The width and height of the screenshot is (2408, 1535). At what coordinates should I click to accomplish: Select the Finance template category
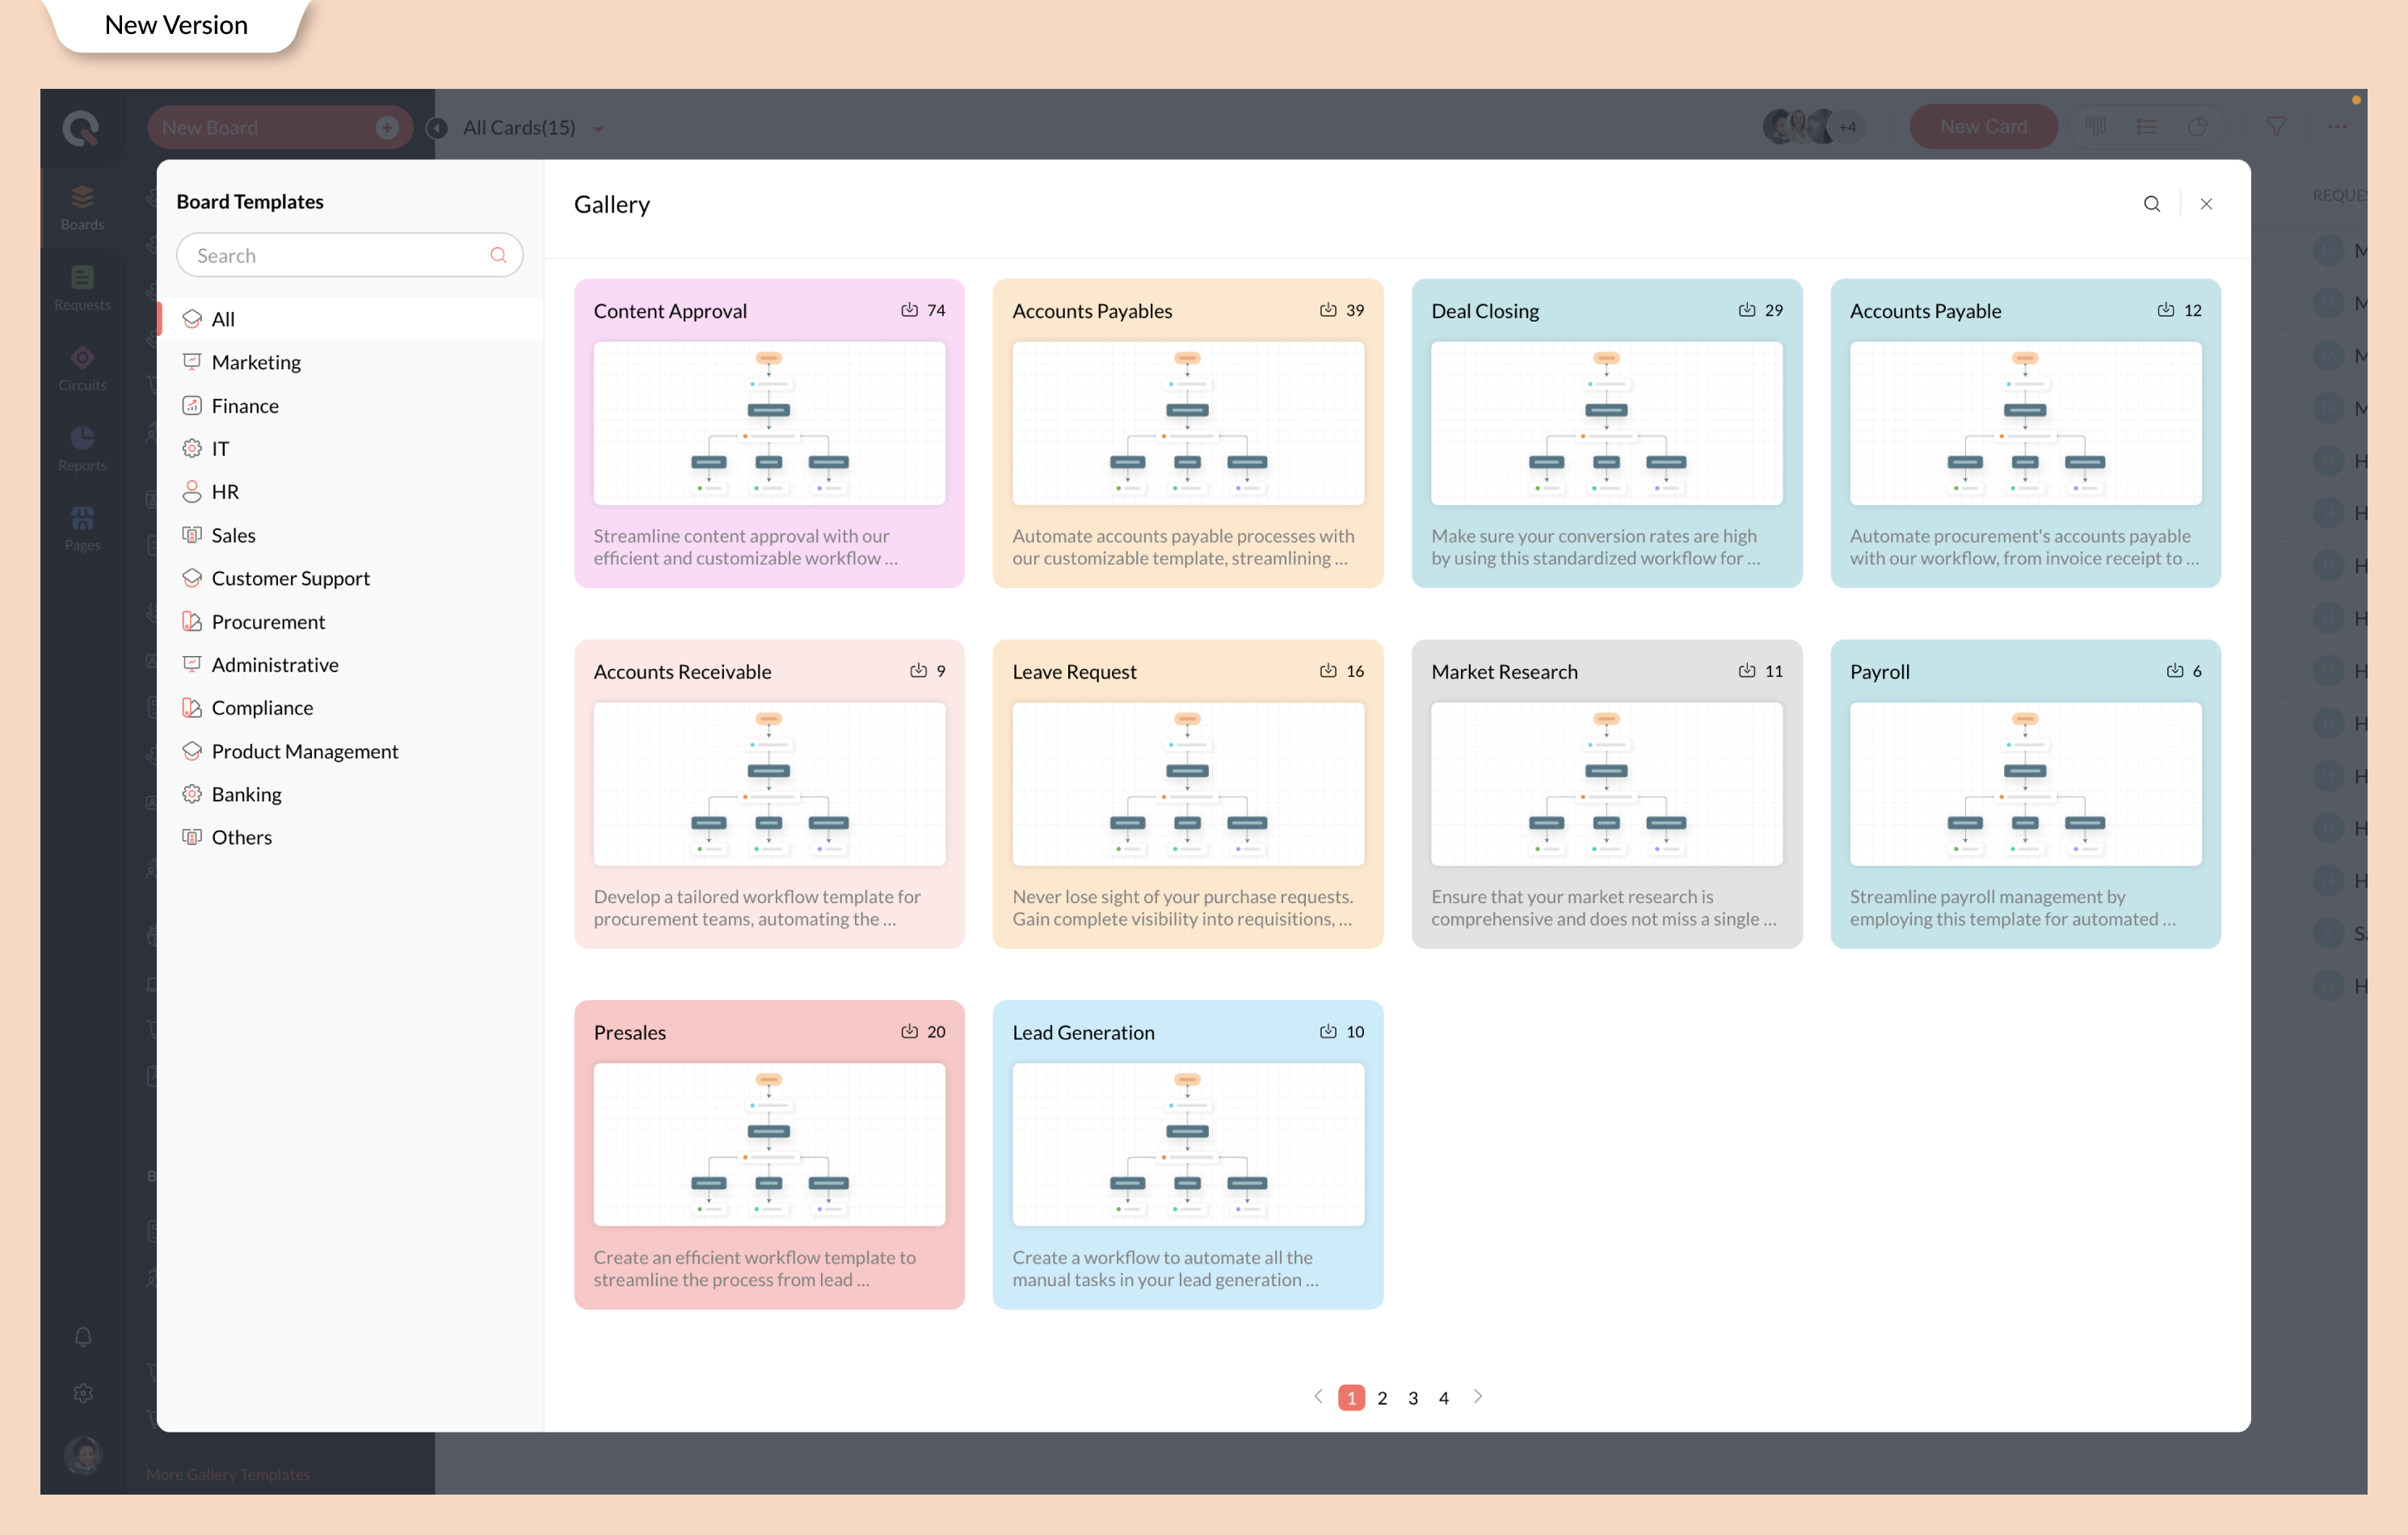pos(245,405)
